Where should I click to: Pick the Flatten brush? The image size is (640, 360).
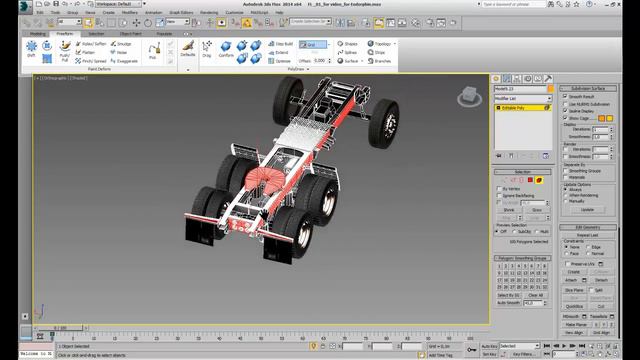[85, 52]
